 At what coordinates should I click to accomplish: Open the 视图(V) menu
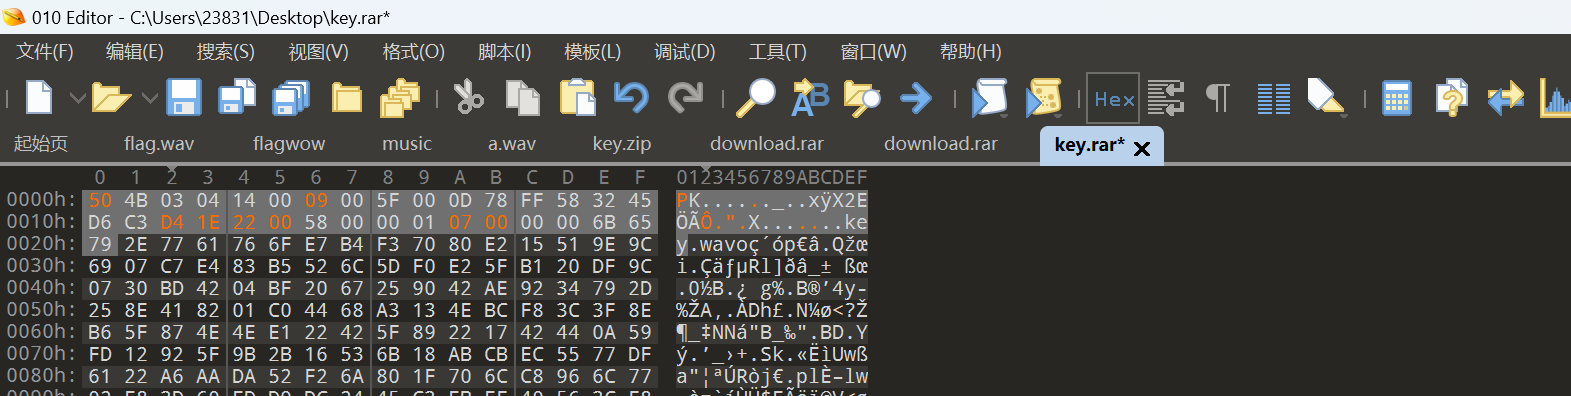point(319,51)
